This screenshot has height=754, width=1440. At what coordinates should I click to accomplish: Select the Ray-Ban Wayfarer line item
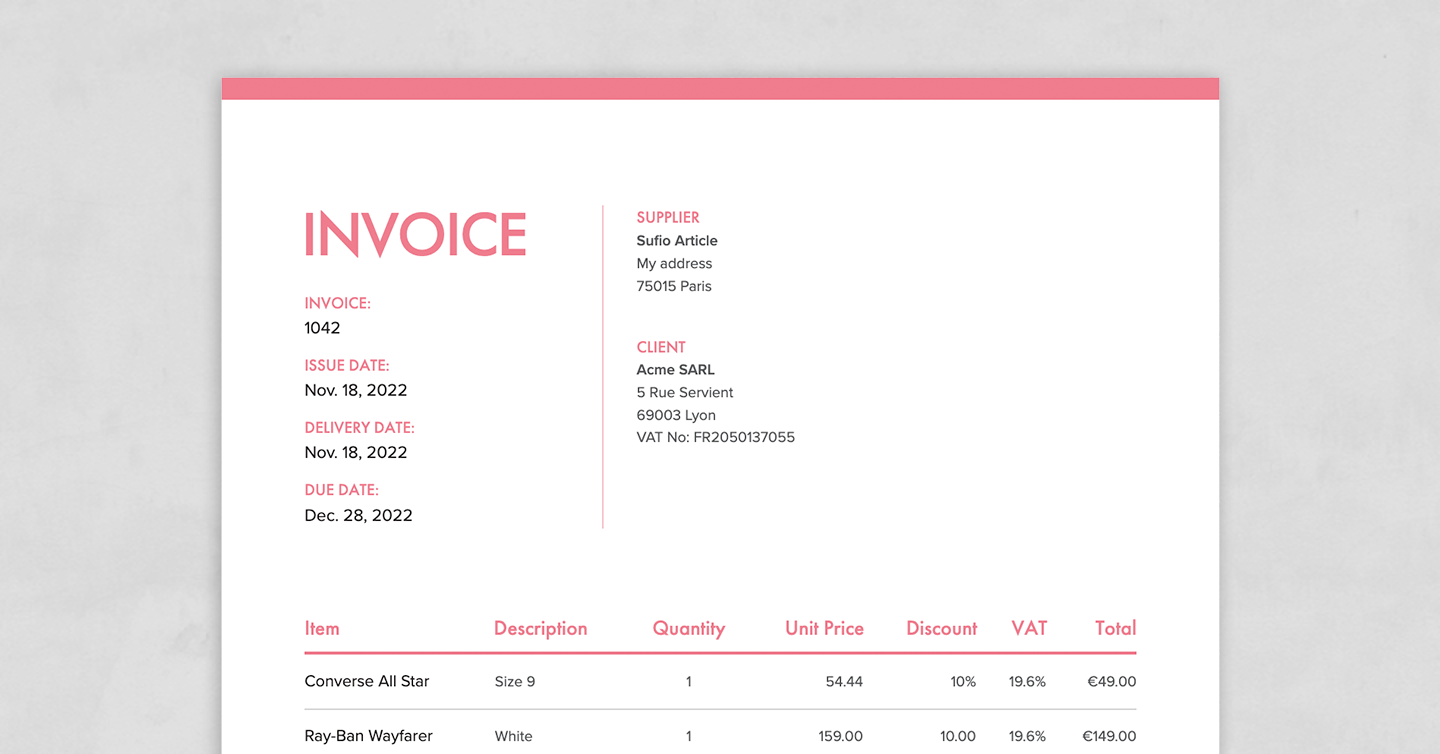[x=368, y=736]
